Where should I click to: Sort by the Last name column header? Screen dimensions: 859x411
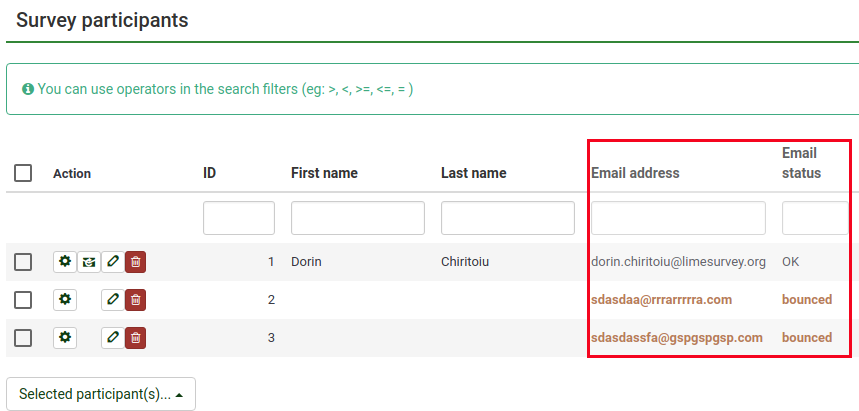473,173
